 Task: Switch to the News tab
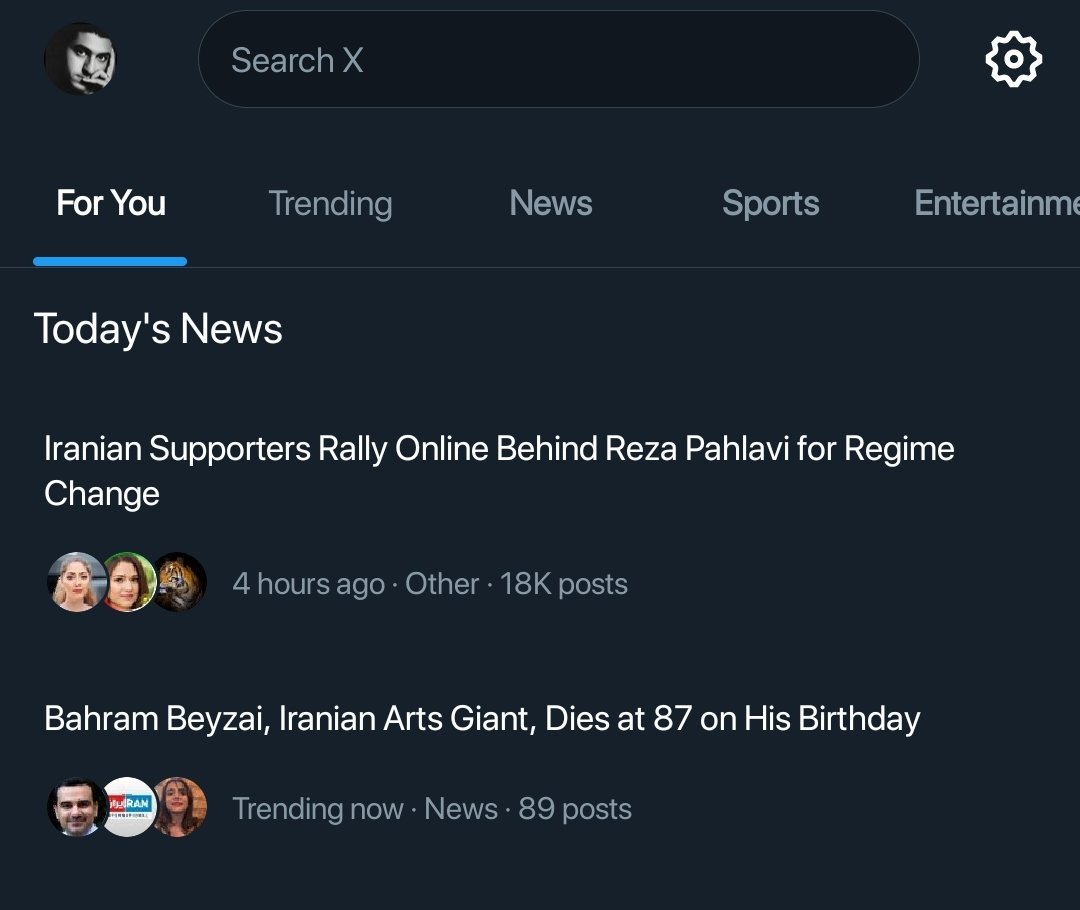pos(551,203)
